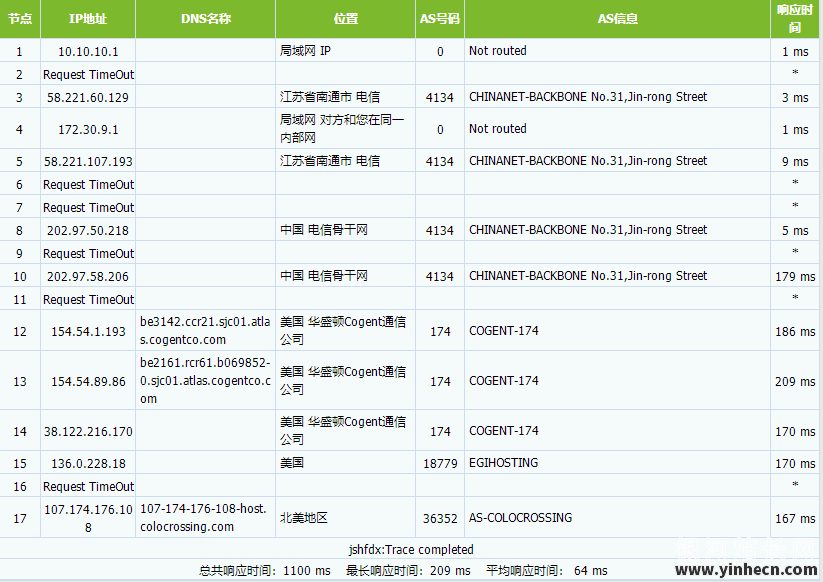Select IP address 38.122.216.170
This screenshot has height=582, width=823.
pyautogui.click(x=88, y=431)
